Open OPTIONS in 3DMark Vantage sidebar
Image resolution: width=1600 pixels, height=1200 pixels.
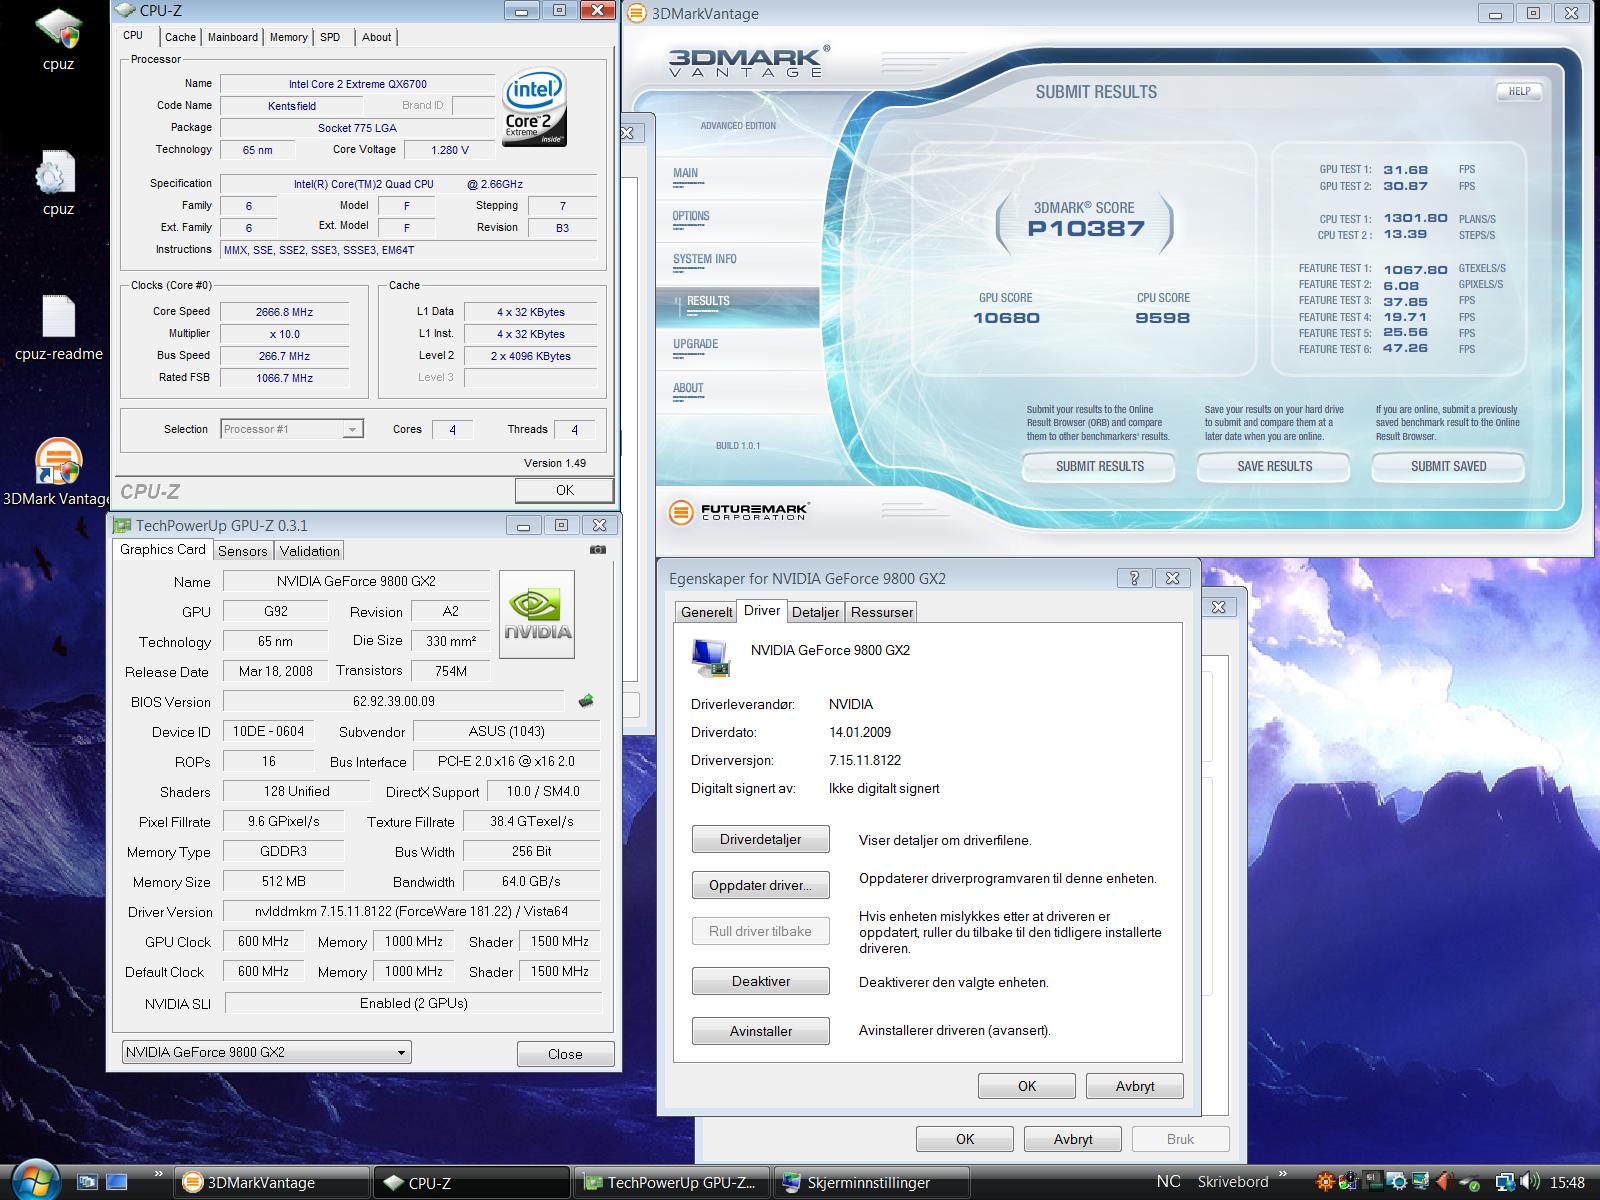[691, 216]
